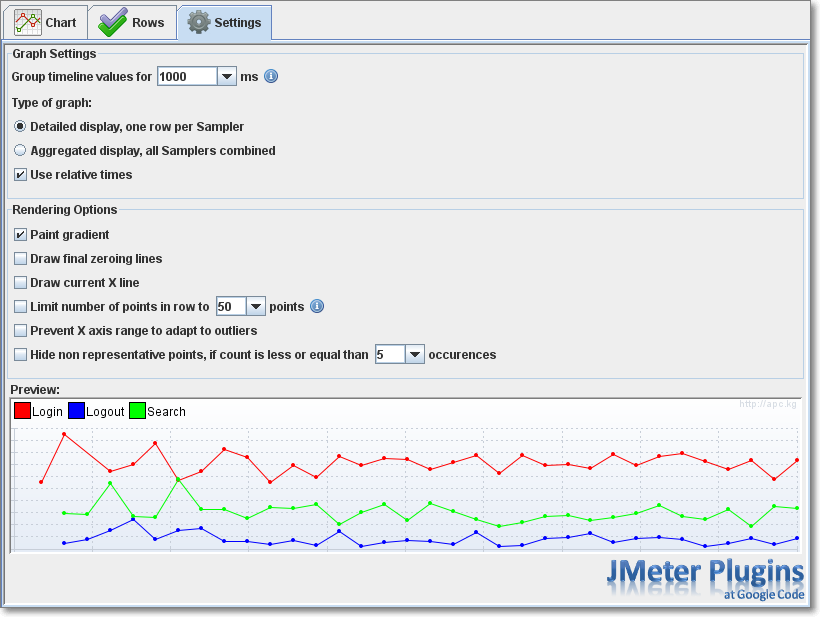Click the Chart tab graph icon
Screen dimensions: 820x617
[x=28, y=22]
